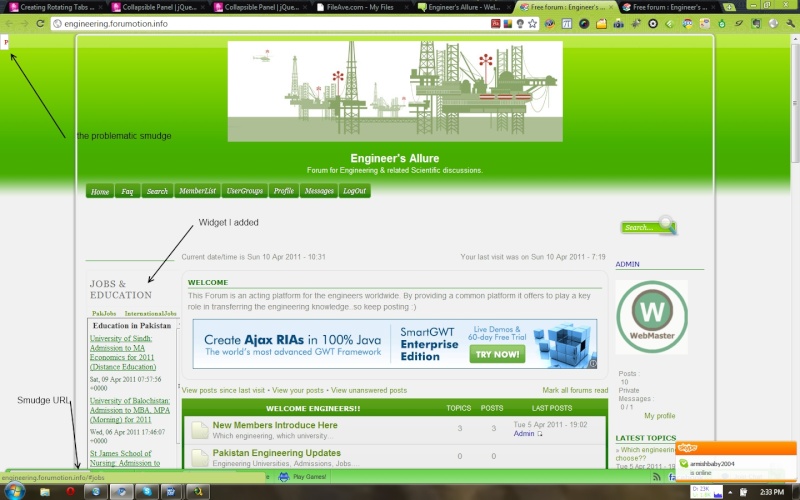
Task: Close the Creating Rotating Tabs browser tab
Action: click(x=100, y=7)
